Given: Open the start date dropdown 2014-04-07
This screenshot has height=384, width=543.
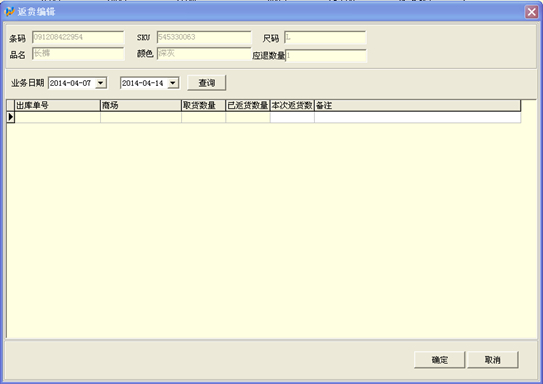Looking at the screenshot, I should [x=101, y=83].
